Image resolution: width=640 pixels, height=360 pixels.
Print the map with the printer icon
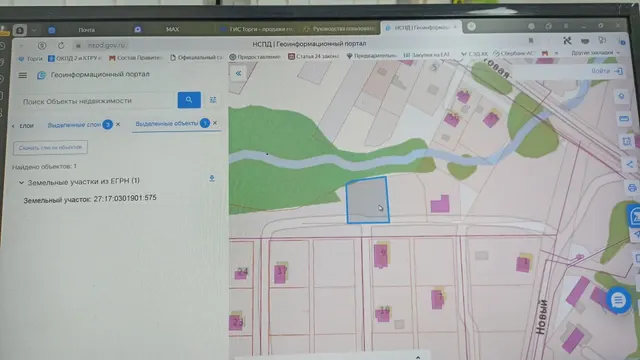pyautogui.click(x=632, y=188)
